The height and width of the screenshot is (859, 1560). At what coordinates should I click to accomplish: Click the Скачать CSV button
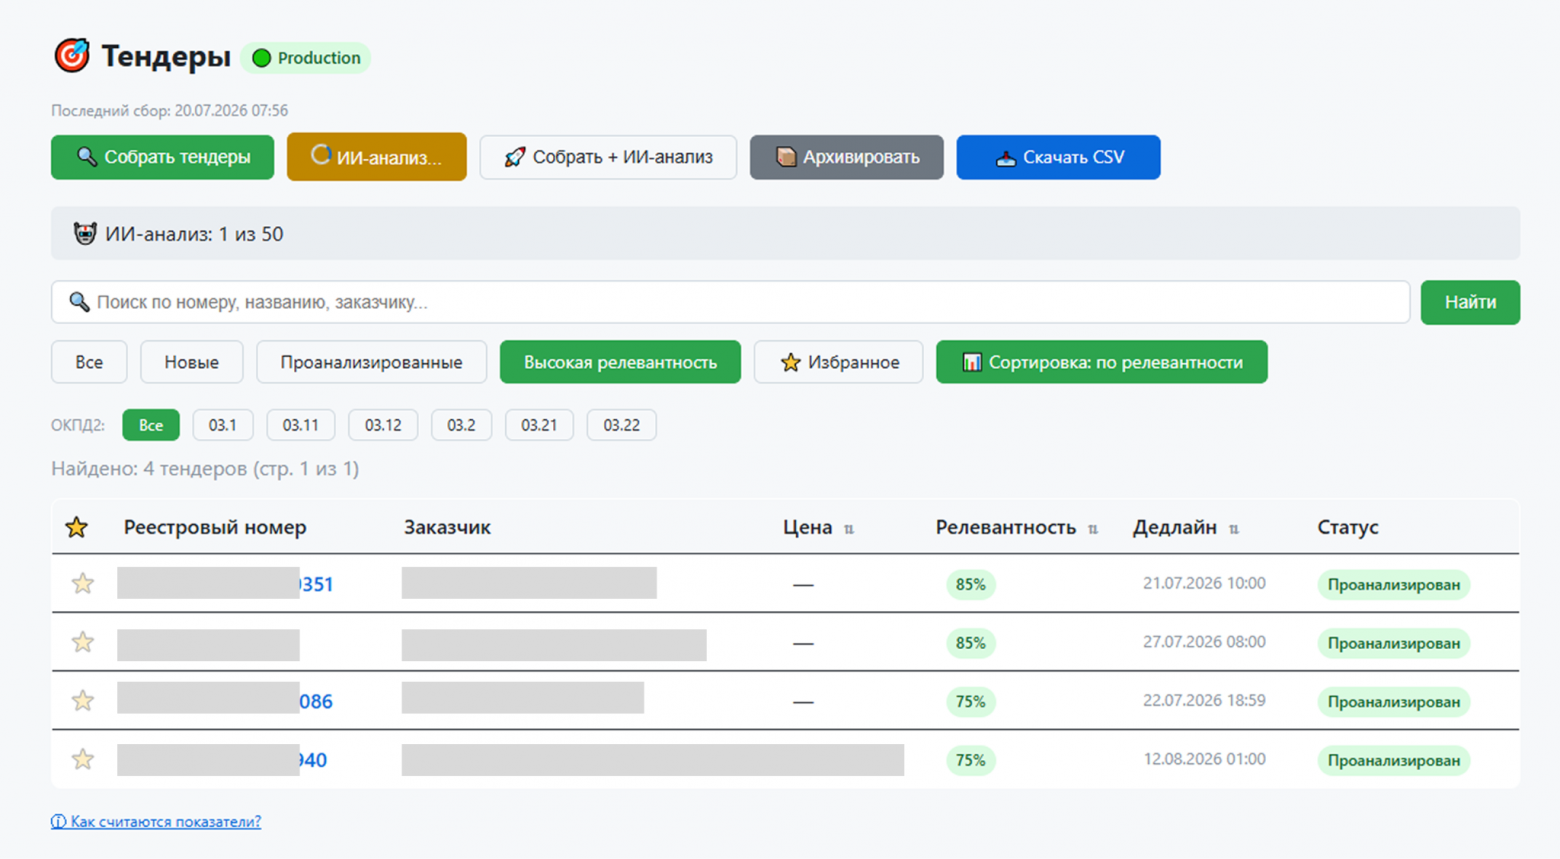pyautogui.click(x=1058, y=157)
